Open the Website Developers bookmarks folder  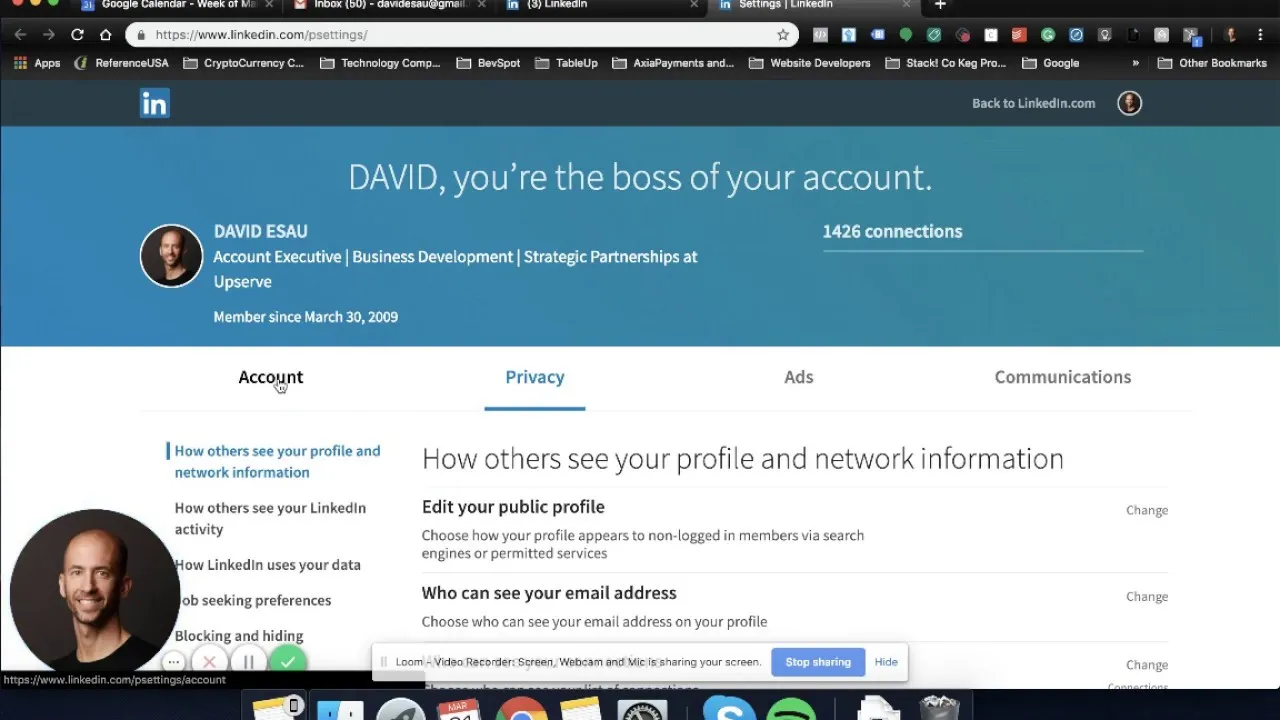(809, 63)
